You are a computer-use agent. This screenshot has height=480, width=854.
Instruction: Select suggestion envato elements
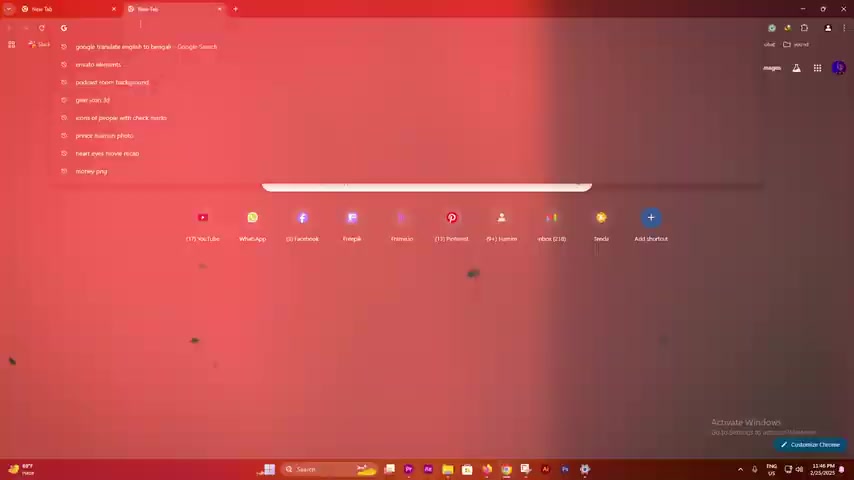pos(408,64)
